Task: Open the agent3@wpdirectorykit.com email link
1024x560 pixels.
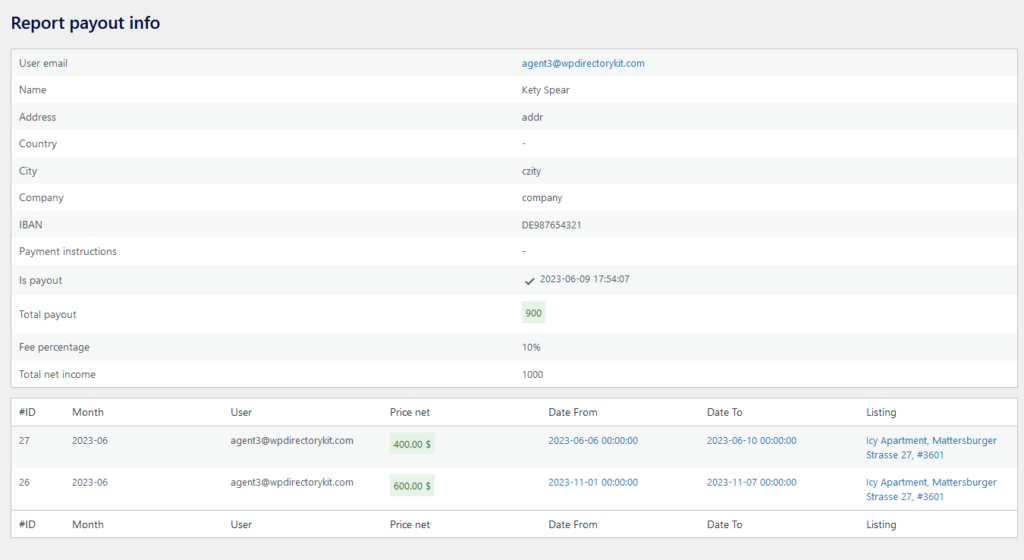Action: (x=583, y=63)
